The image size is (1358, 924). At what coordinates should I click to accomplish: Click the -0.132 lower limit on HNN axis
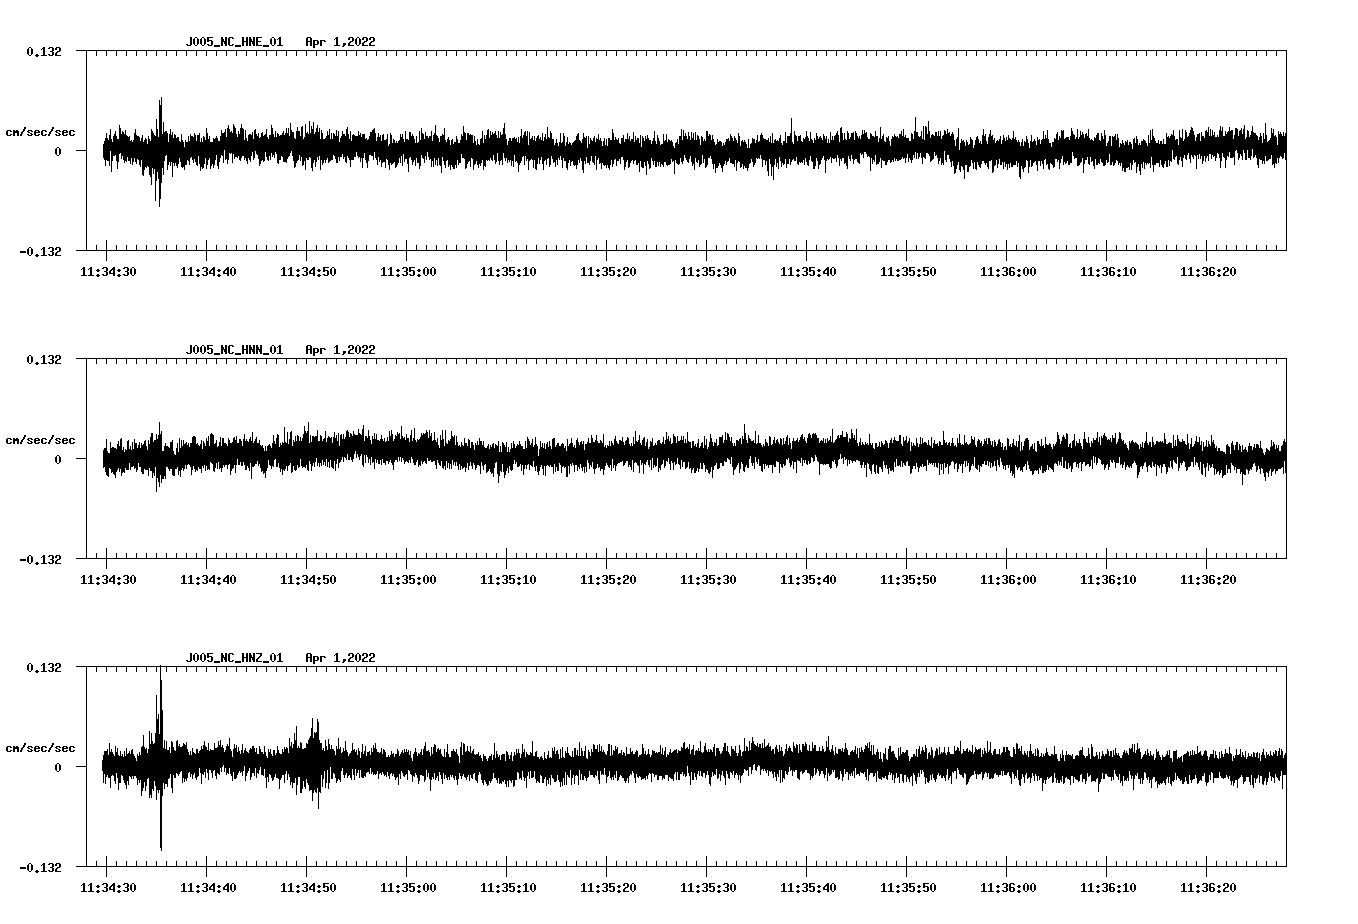pos(40,560)
